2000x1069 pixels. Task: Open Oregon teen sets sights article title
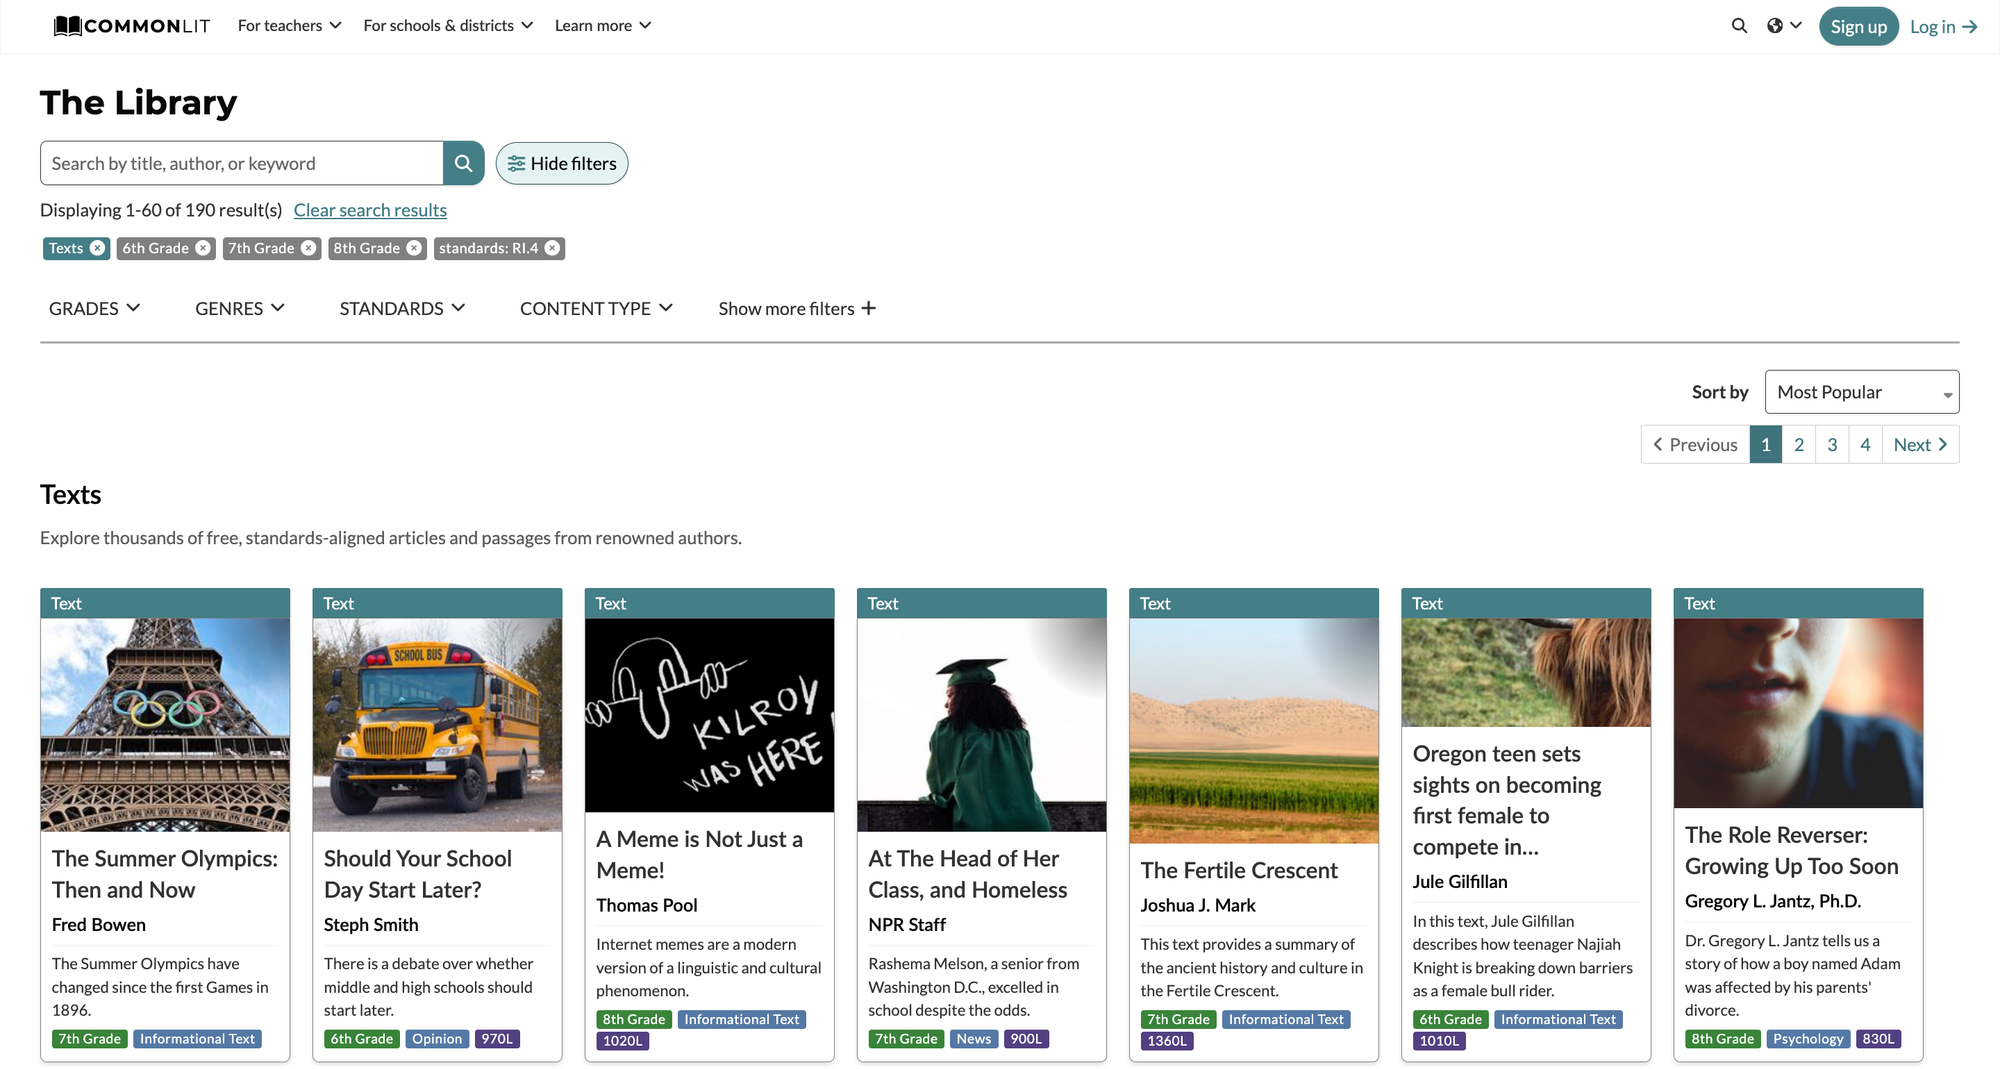click(x=1507, y=800)
